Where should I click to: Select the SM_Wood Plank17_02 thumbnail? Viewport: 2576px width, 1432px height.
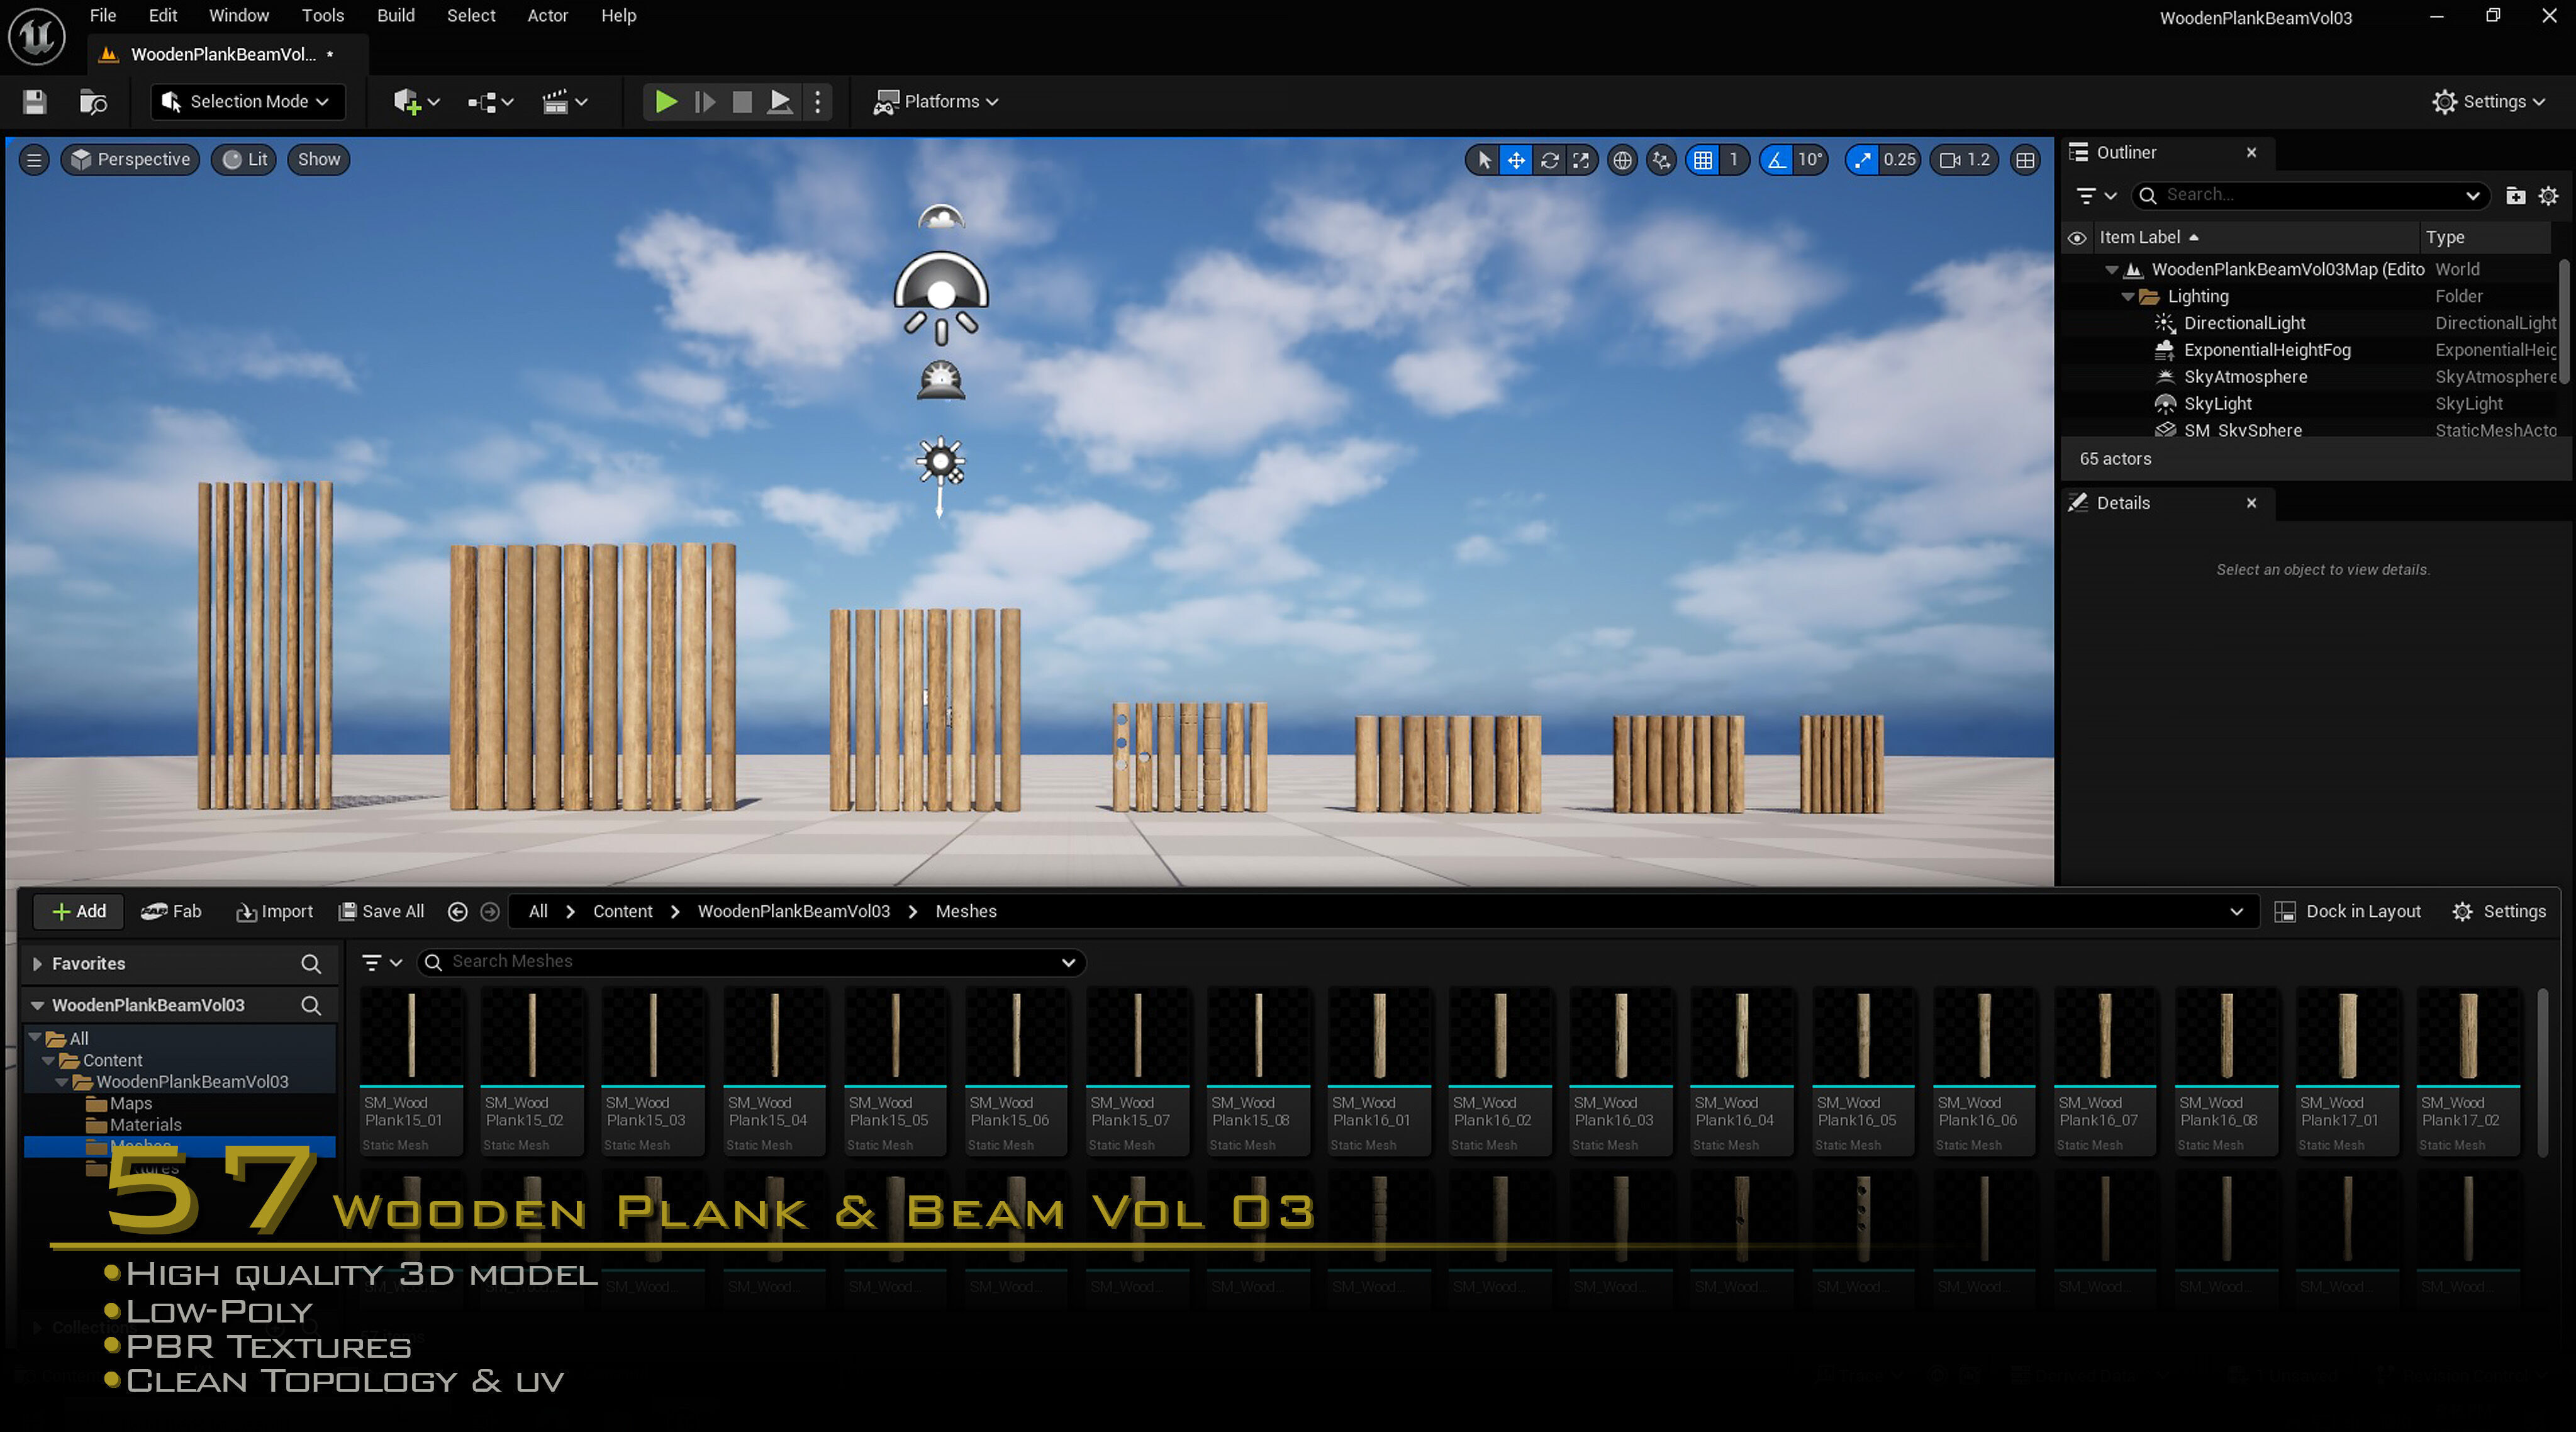[x=2467, y=1072]
